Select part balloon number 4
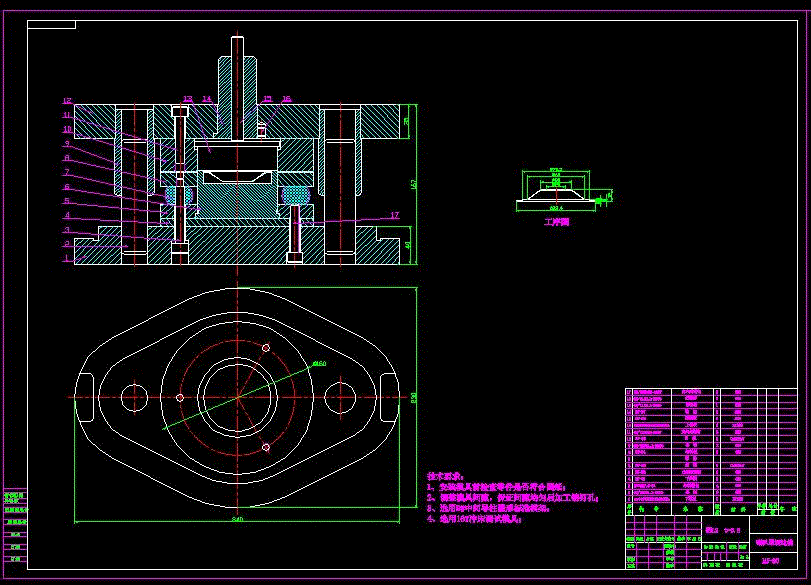Image resolution: width=811 pixels, height=585 pixels. (67, 215)
